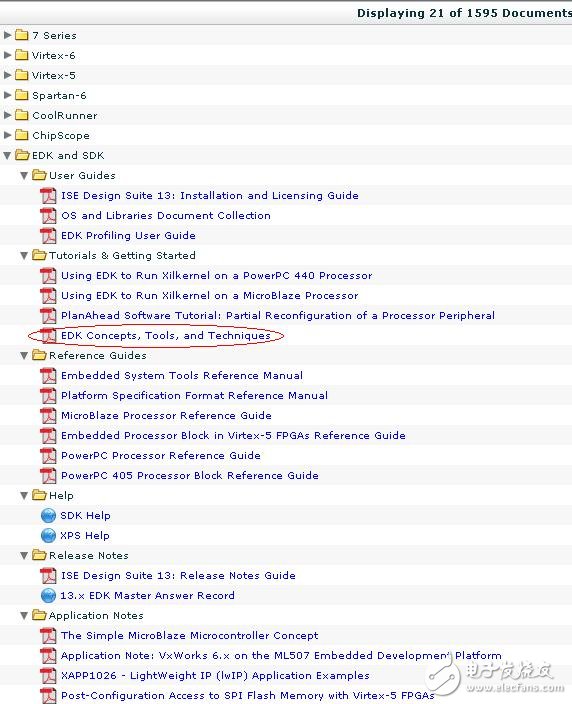
Task: Select the Tutorials & Getting Started label
Action: point(122,255)
